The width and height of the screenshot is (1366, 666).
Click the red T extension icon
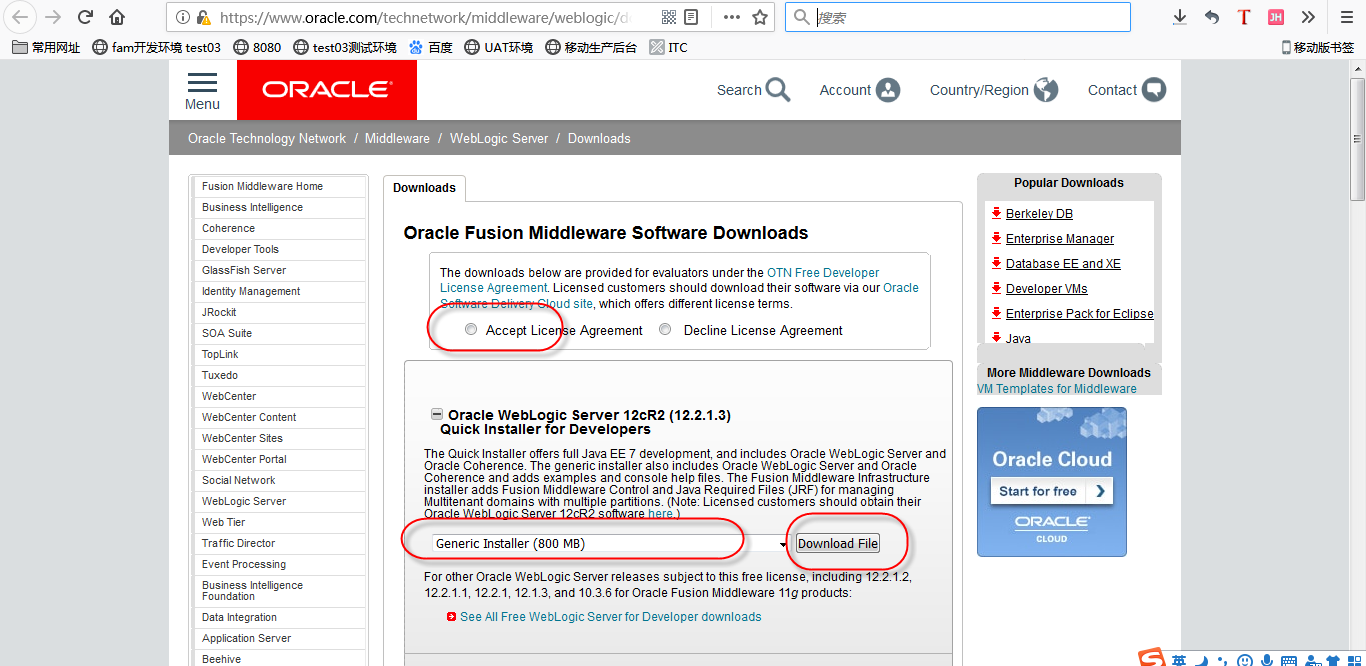[x=1243, y=17]
